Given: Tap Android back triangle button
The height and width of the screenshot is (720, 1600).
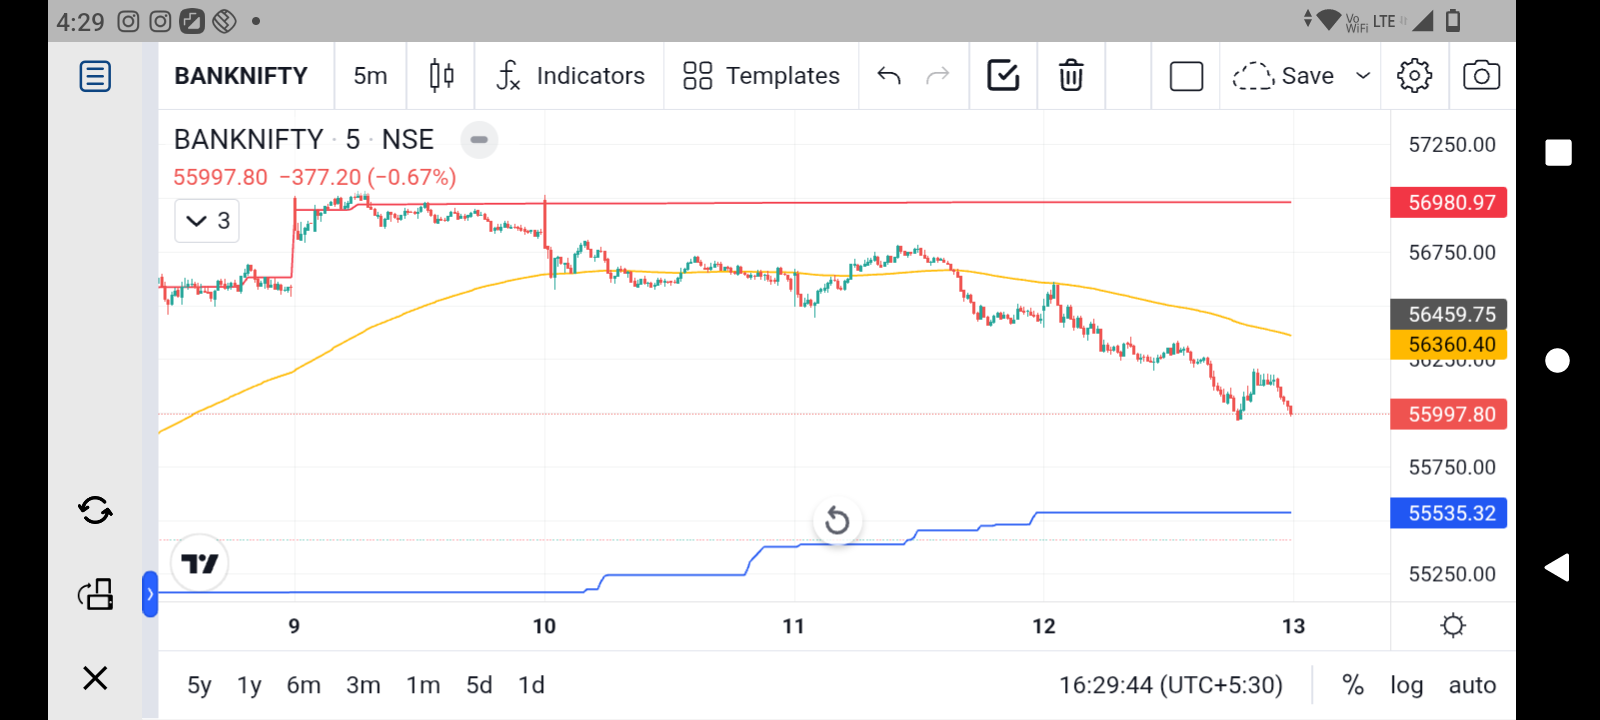Looking at the screenshot, I should coord(1557,568).
